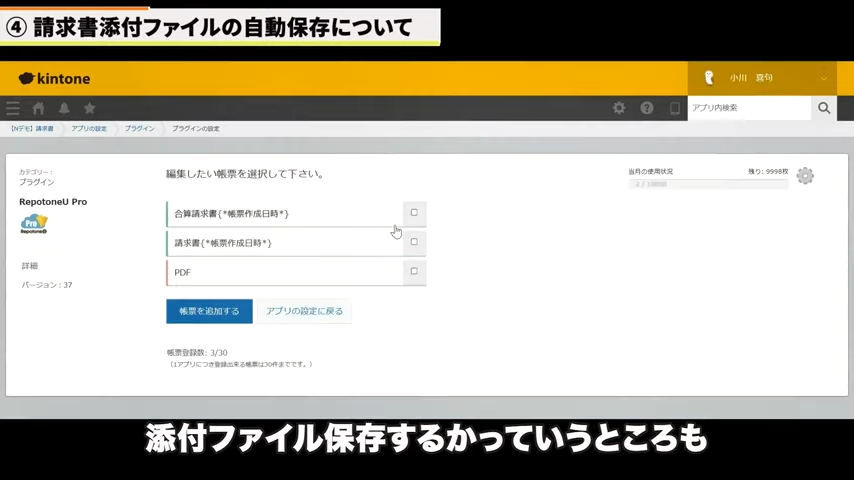This screenshot has width=854, height=480.
Task: Click 残り: 9998枚 usage text
Action: coord(768,171)
